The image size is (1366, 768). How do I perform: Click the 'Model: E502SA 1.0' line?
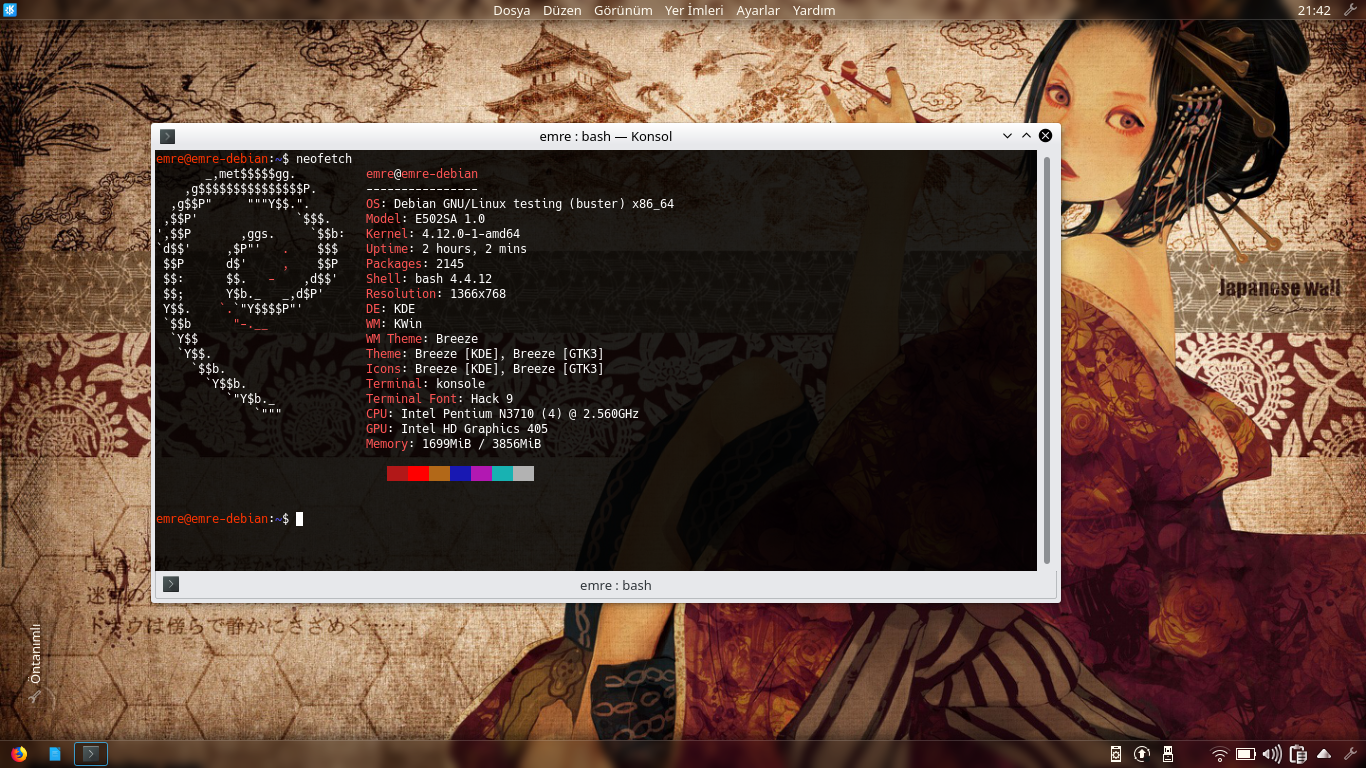coord(425,219)
